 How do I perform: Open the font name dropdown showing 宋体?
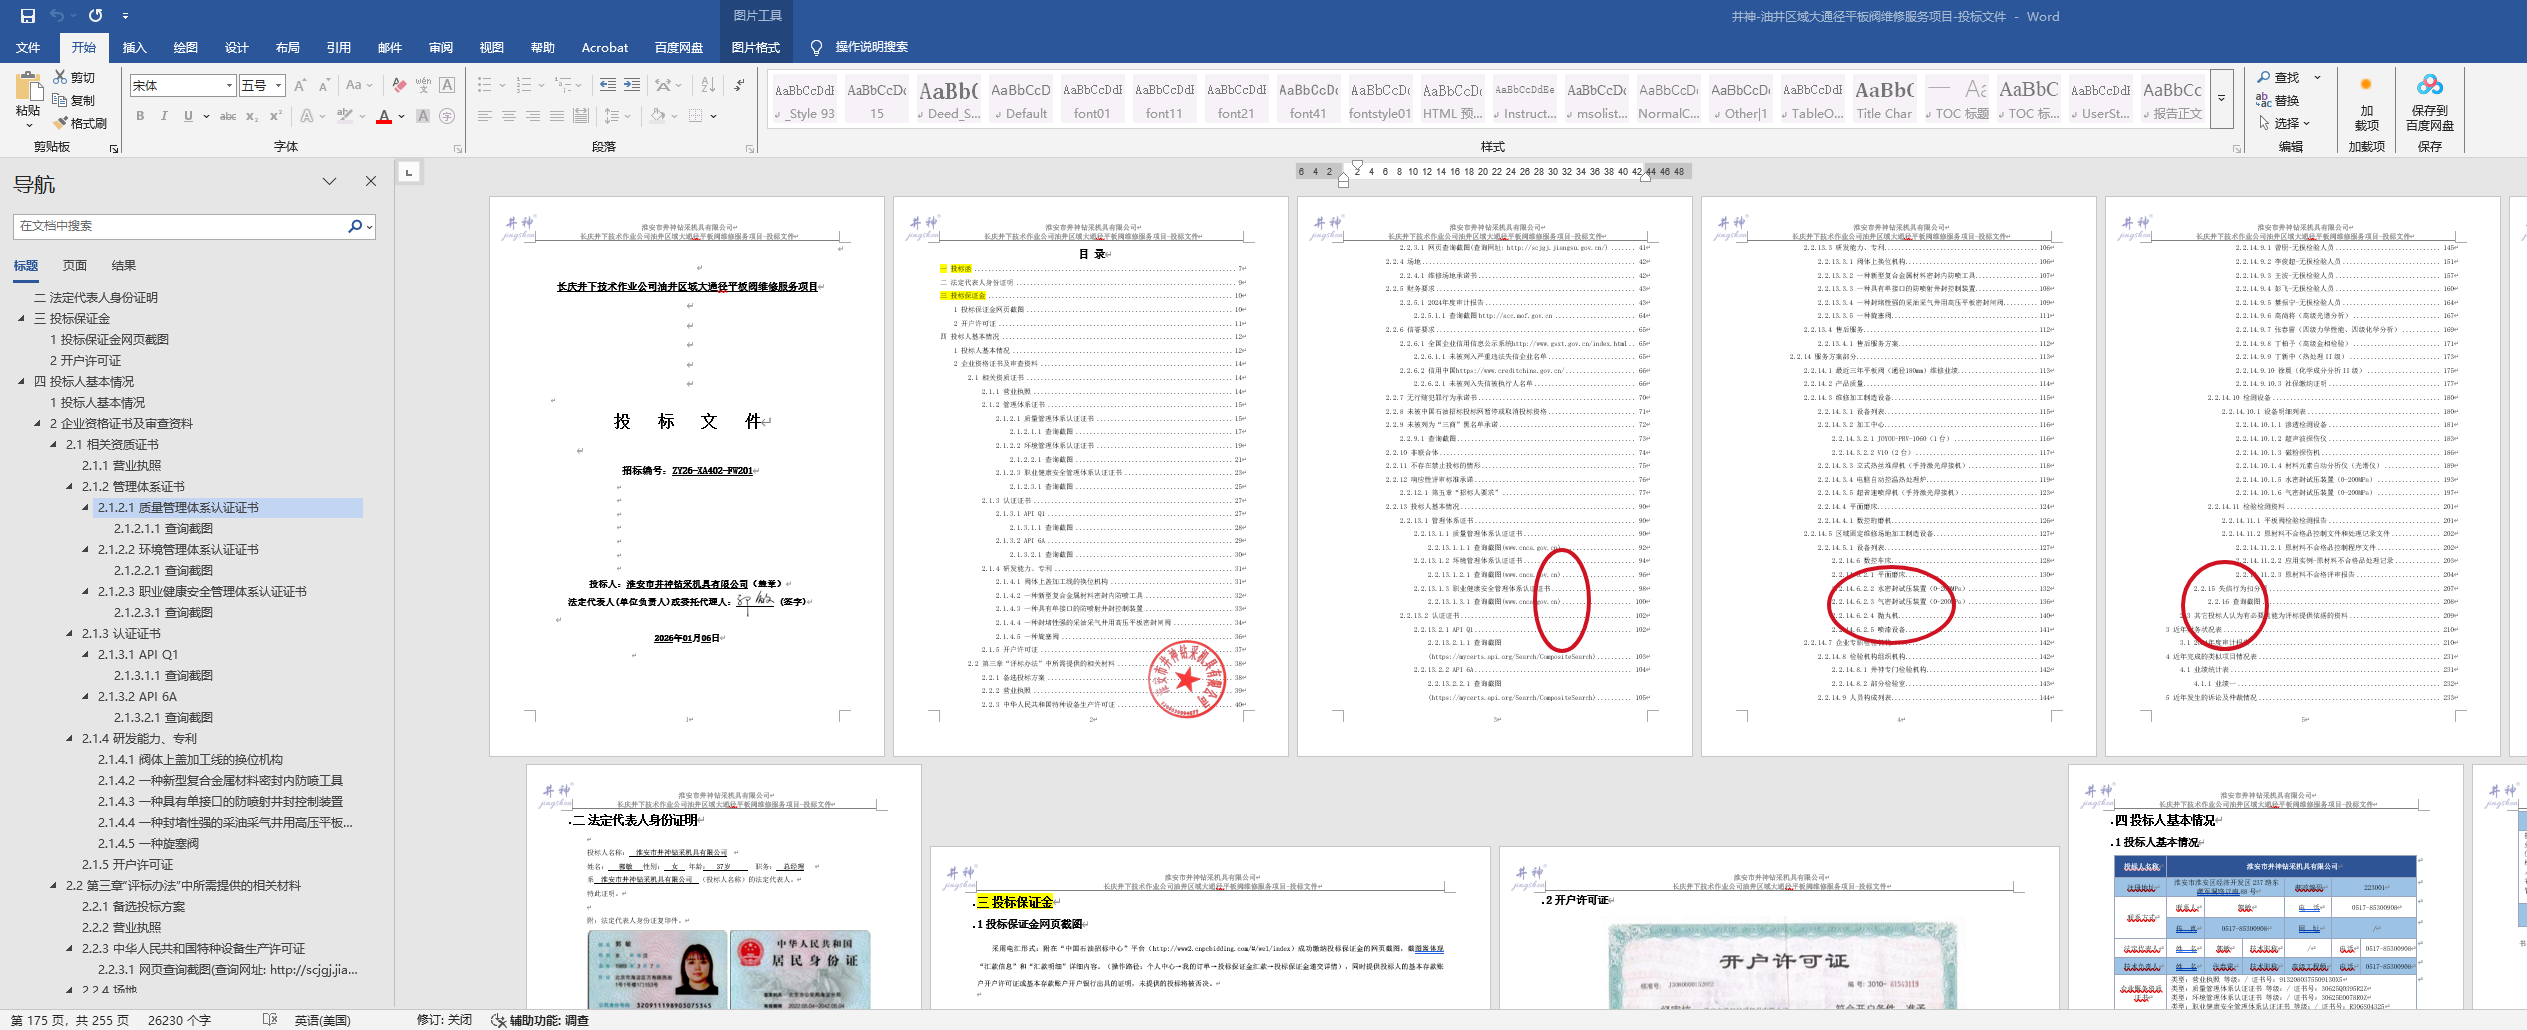tap(229, 86)
